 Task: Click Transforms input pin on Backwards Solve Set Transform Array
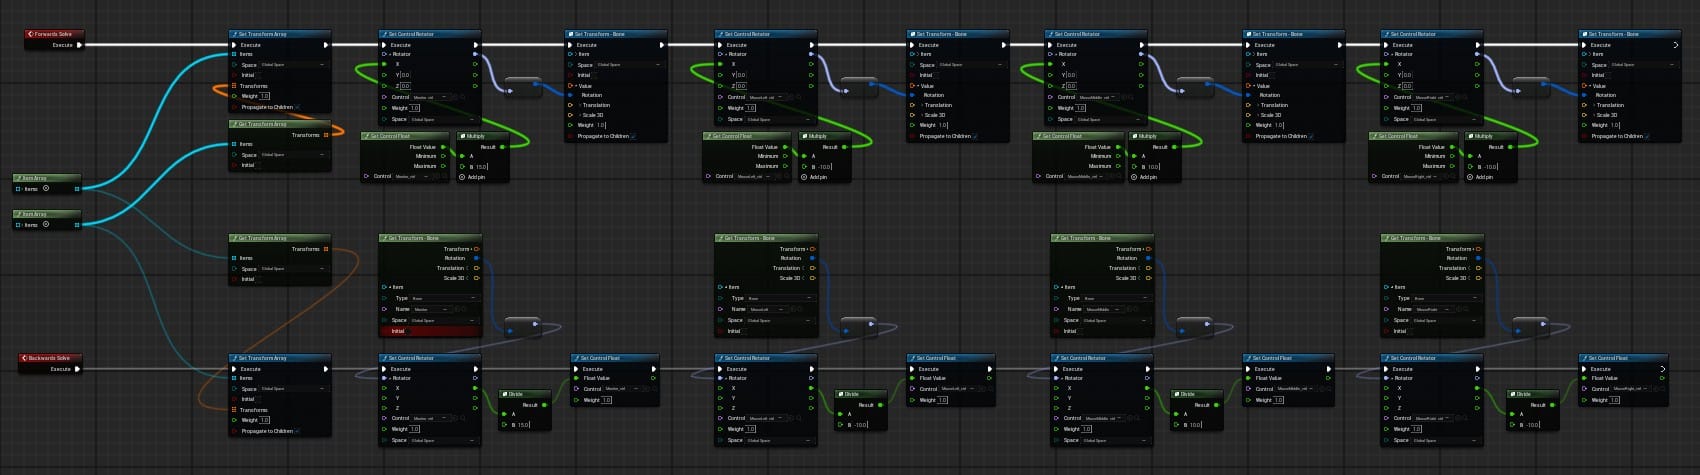(234, 410)
